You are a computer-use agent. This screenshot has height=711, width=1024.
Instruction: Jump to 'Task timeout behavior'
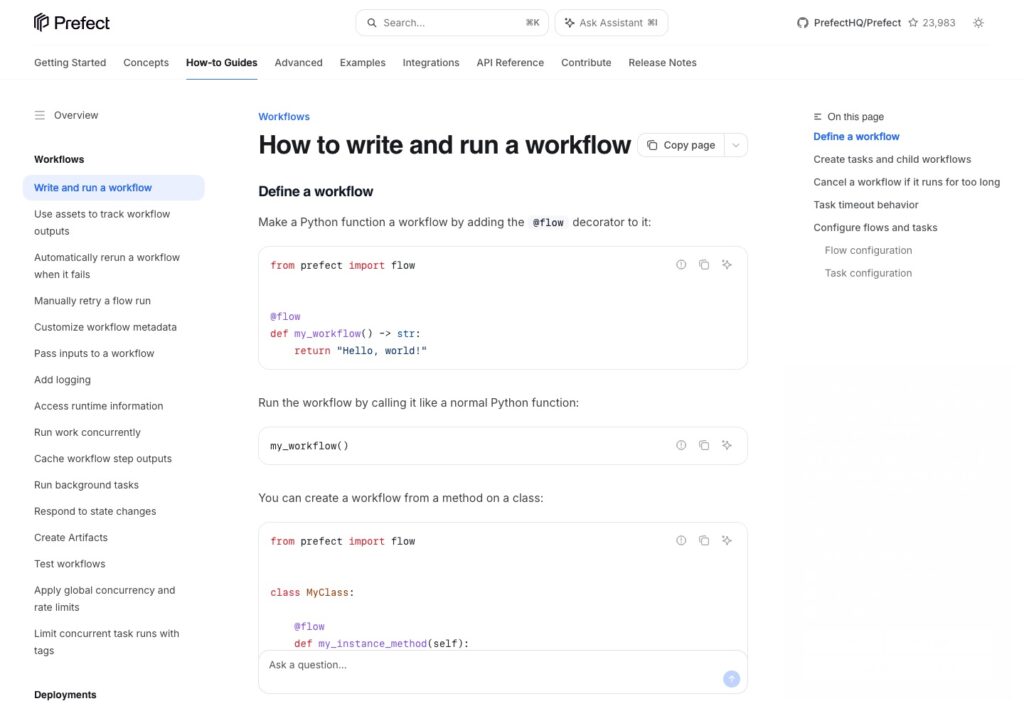pos(865,205)
